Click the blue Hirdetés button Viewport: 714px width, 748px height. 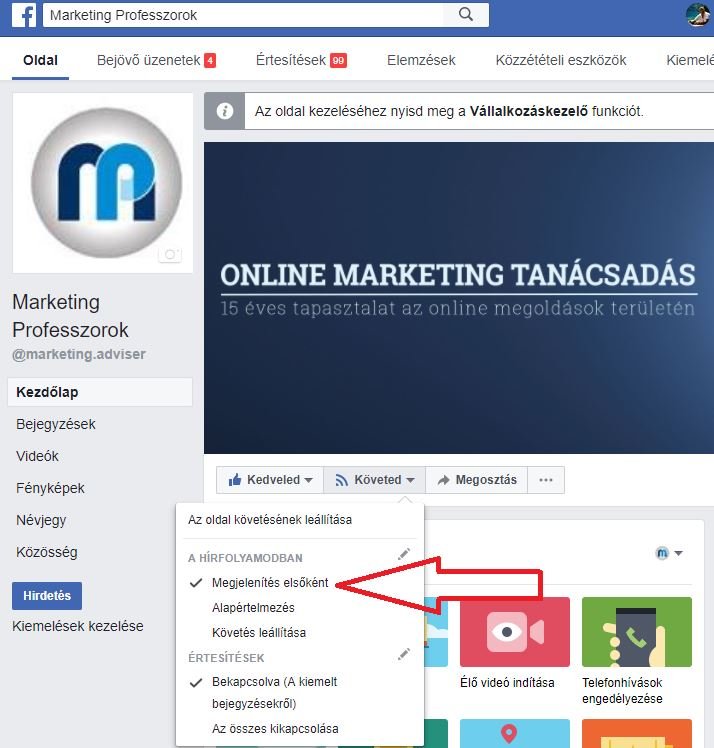pyautogui.click(x=47, y=596)
